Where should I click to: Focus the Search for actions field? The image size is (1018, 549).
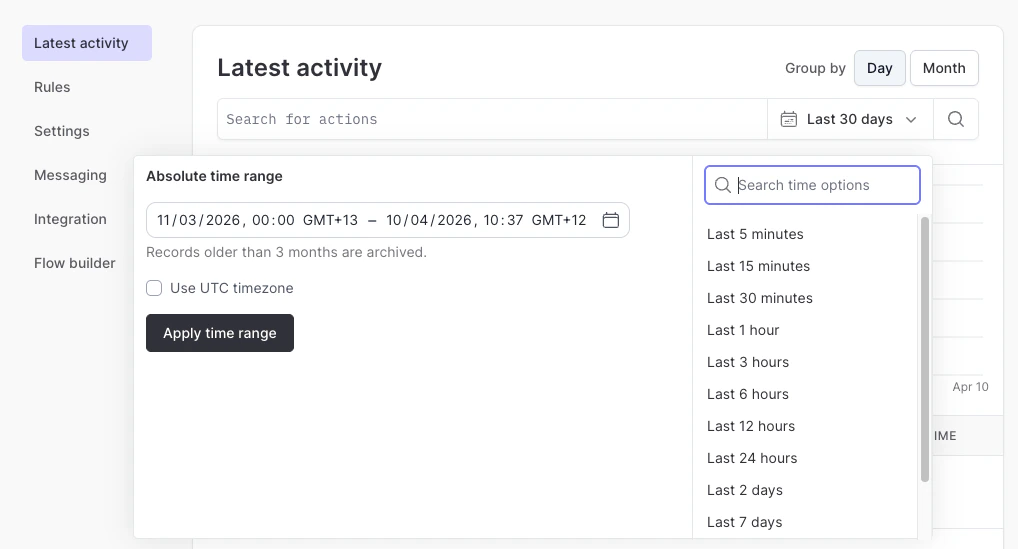click(492, 119)
